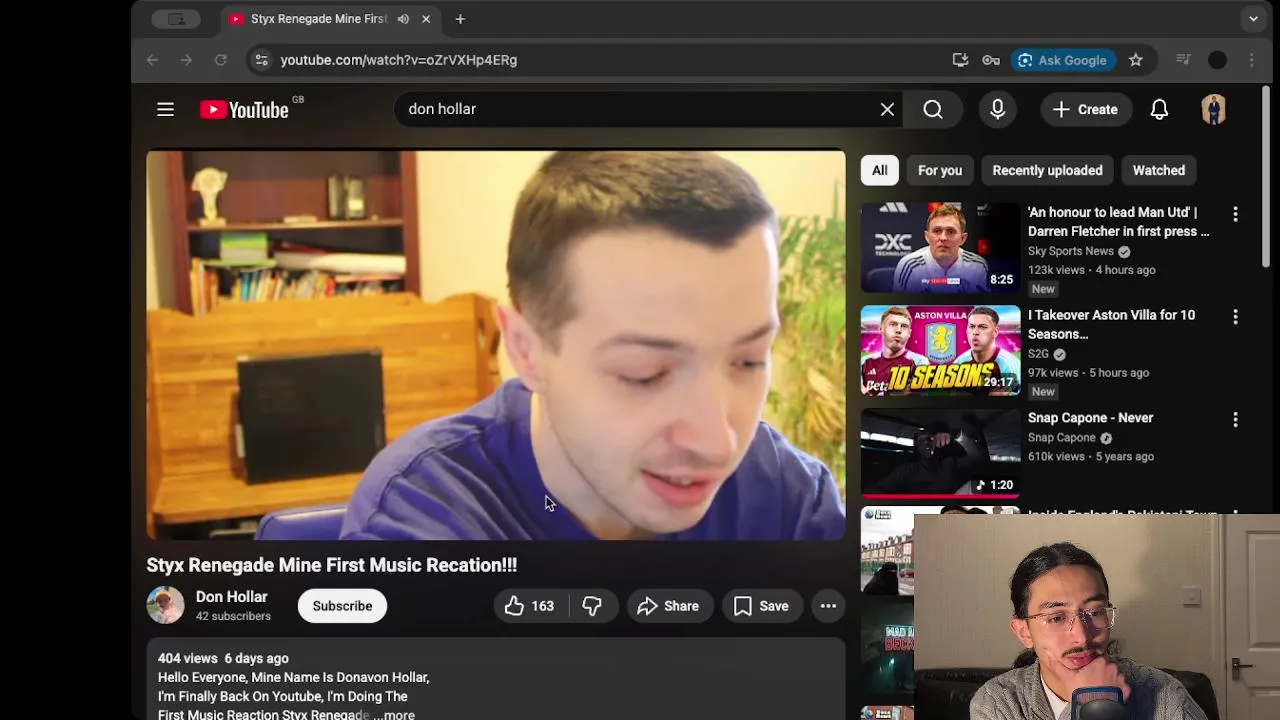Viewport: 1280px width, 720px height.
Task: Click the '42 subscribers' text
Action: 233,616
